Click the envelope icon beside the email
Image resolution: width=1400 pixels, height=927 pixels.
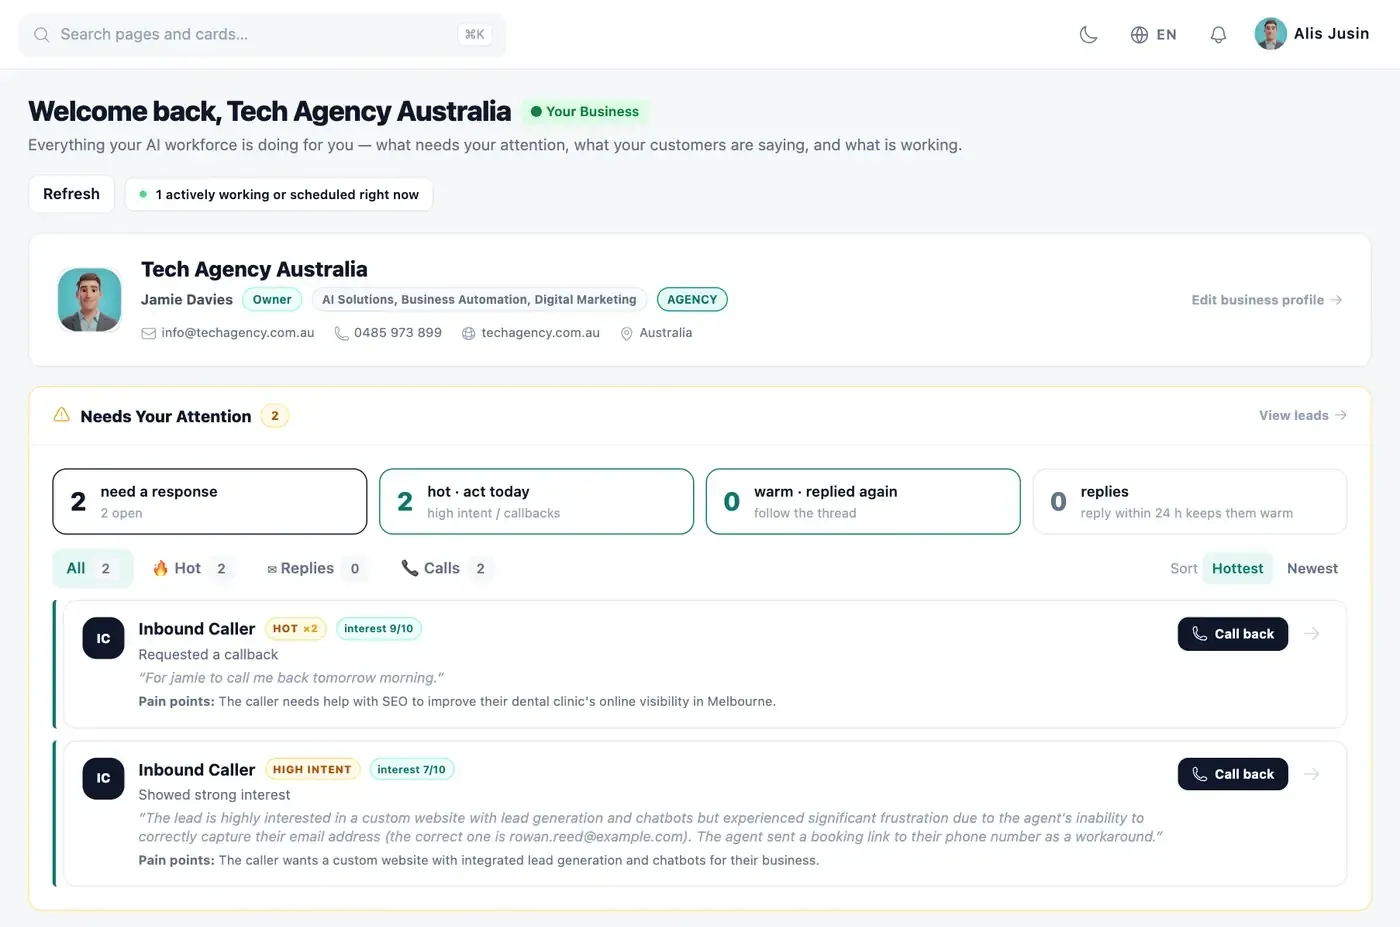(x=148, y=334)
